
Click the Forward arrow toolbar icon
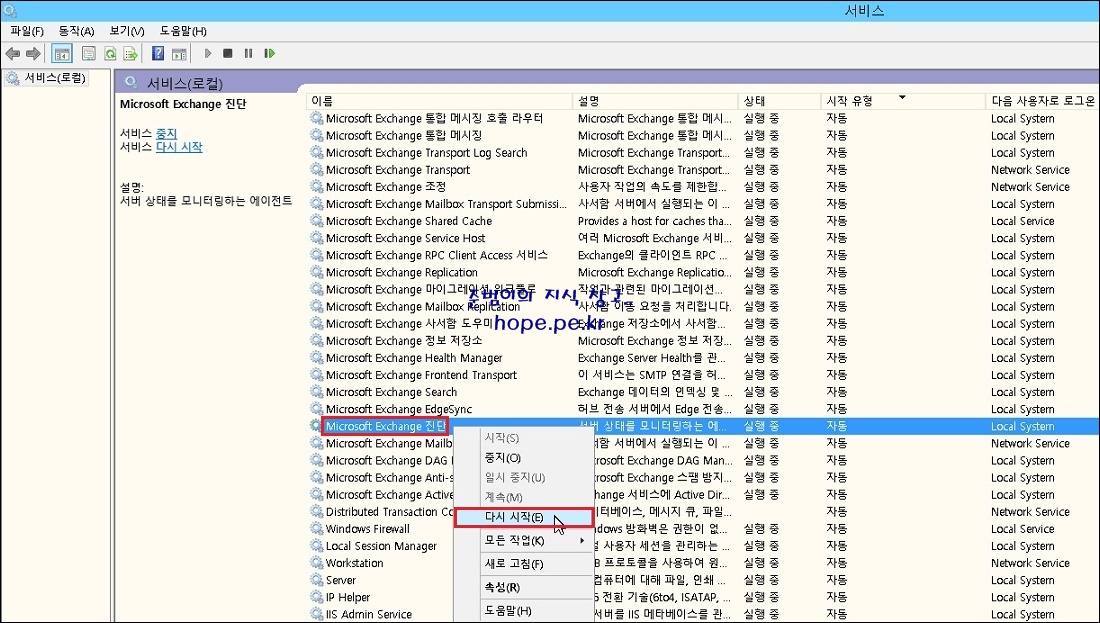point(33,53)
